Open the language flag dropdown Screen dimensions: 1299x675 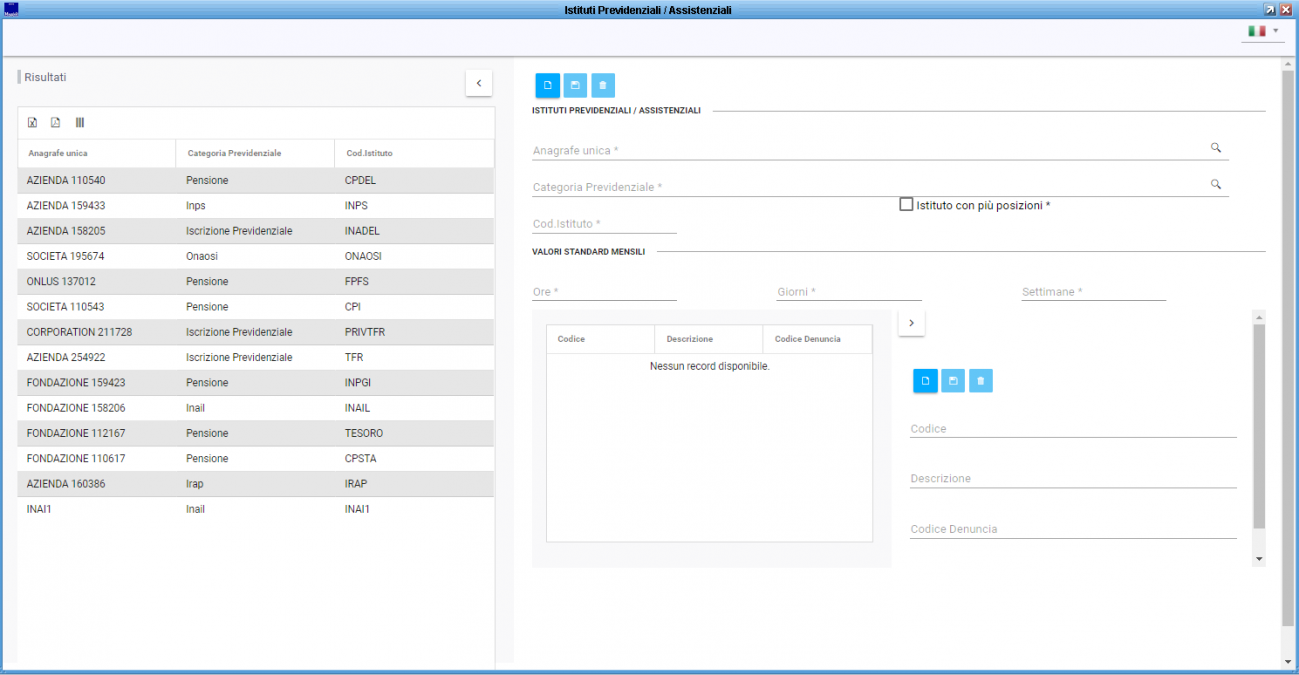[1263, 31]
